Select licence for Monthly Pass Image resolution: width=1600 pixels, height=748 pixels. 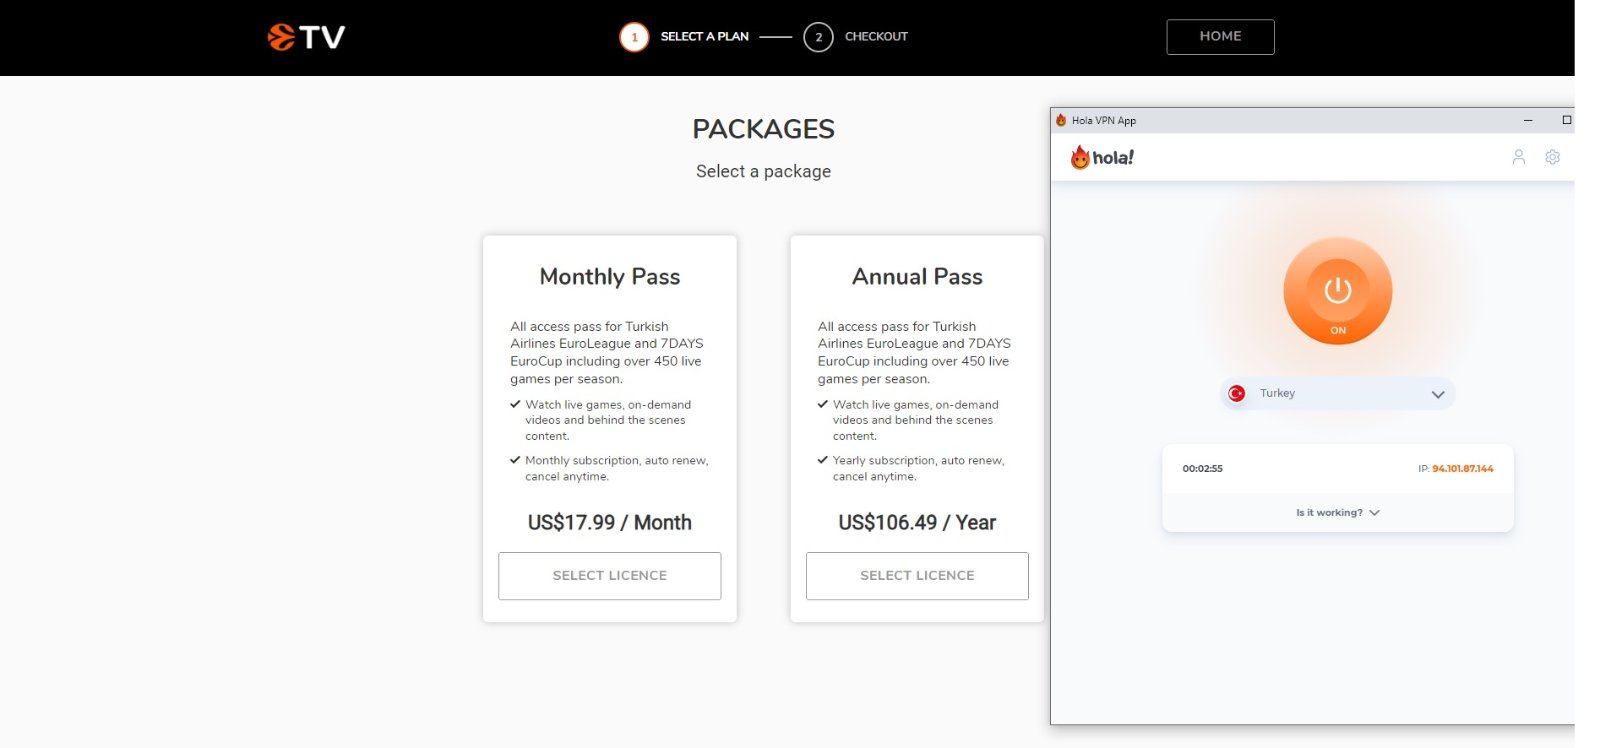(x=609, y=576)
